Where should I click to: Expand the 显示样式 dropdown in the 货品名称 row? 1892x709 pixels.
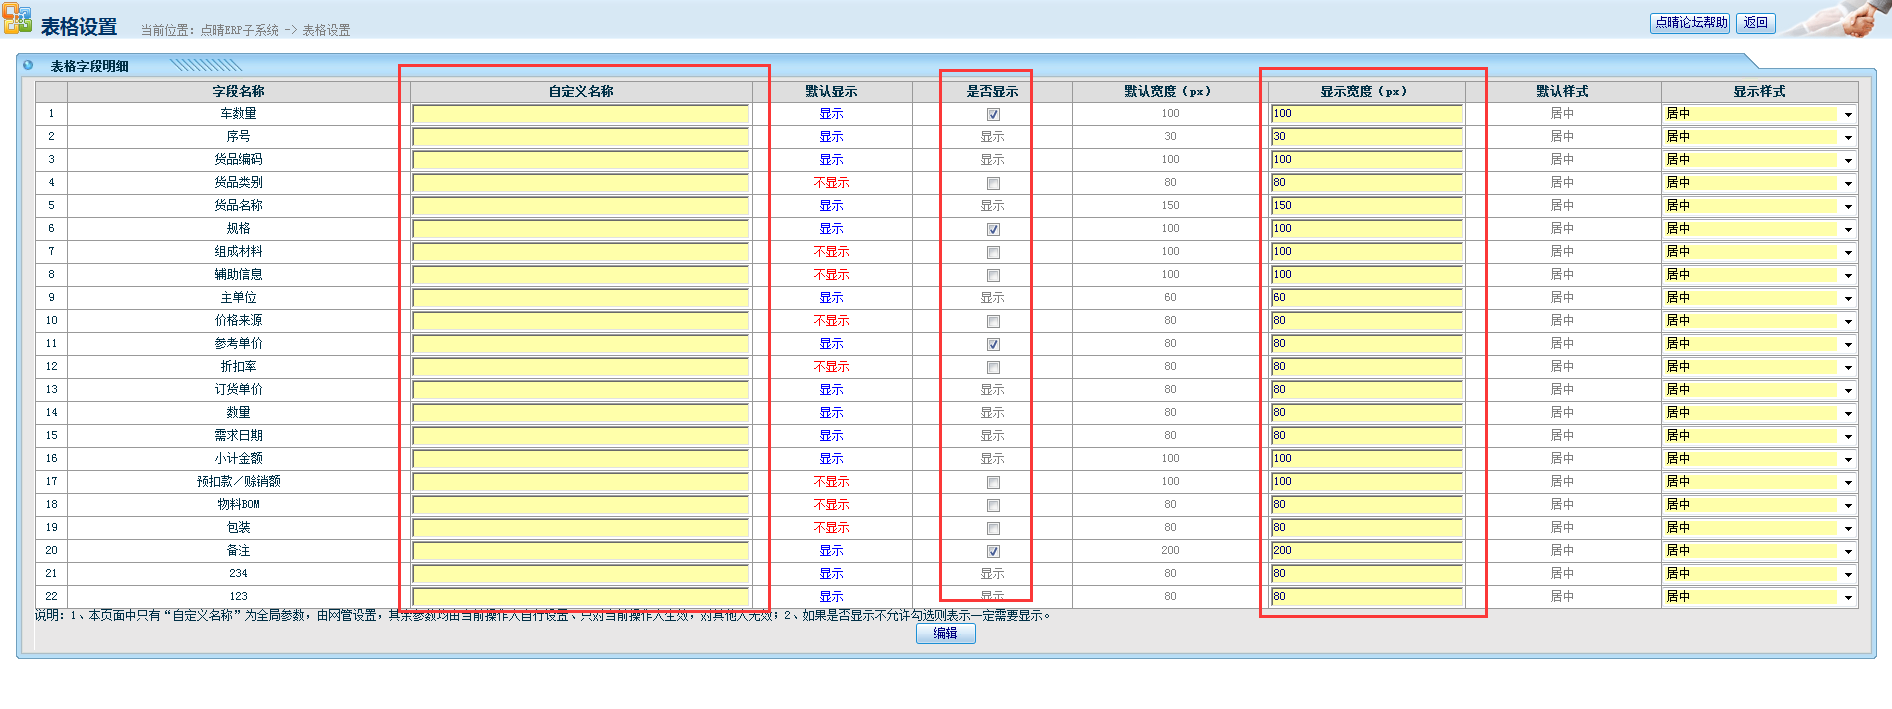pyautogui.click(x=1759, y=206)
